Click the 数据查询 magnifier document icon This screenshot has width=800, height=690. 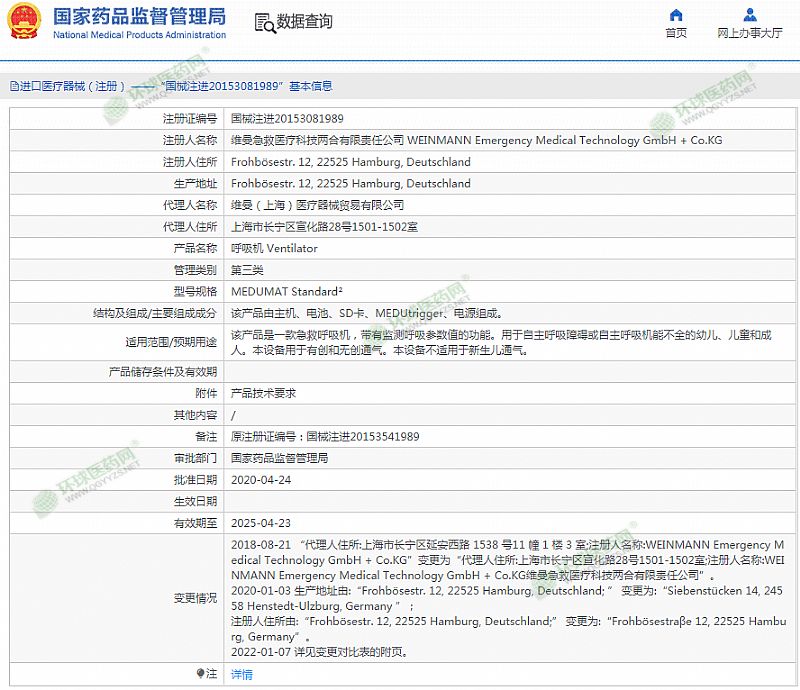[264, 22]
